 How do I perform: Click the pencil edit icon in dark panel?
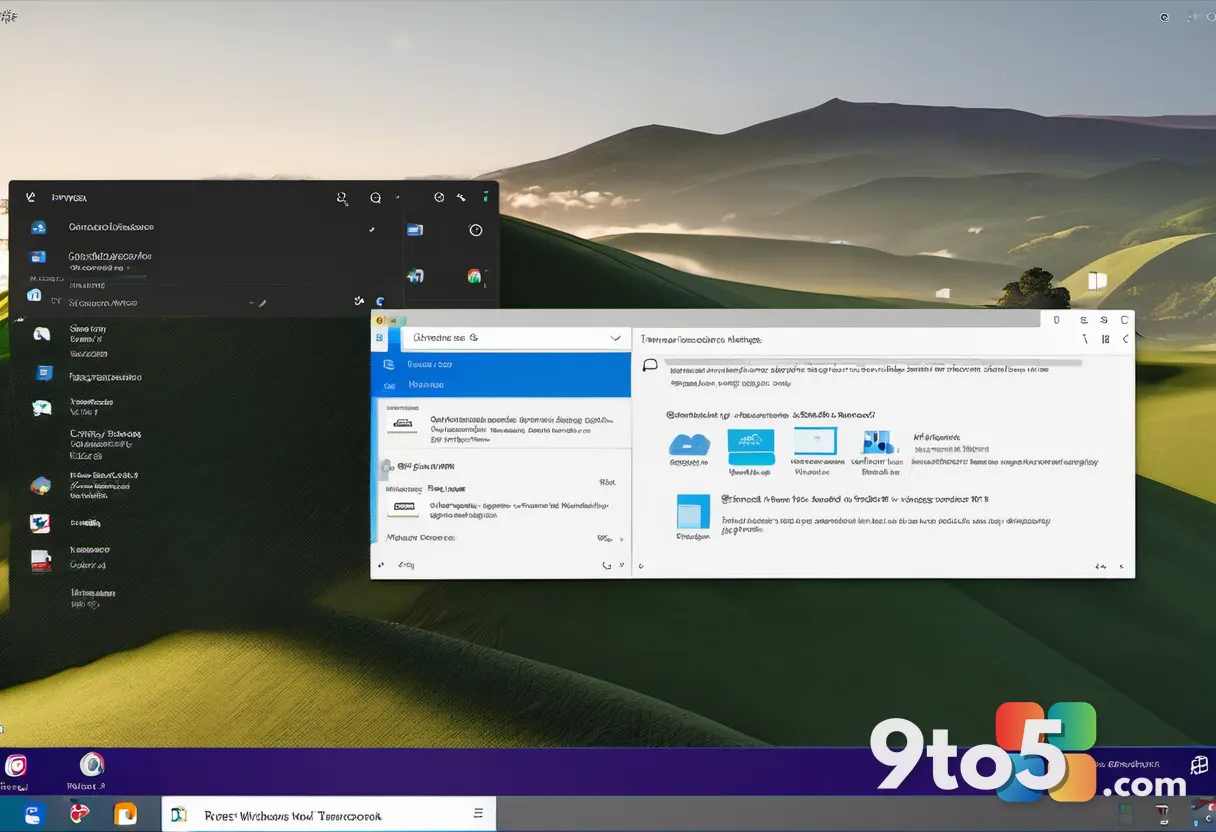click(262, 302)
